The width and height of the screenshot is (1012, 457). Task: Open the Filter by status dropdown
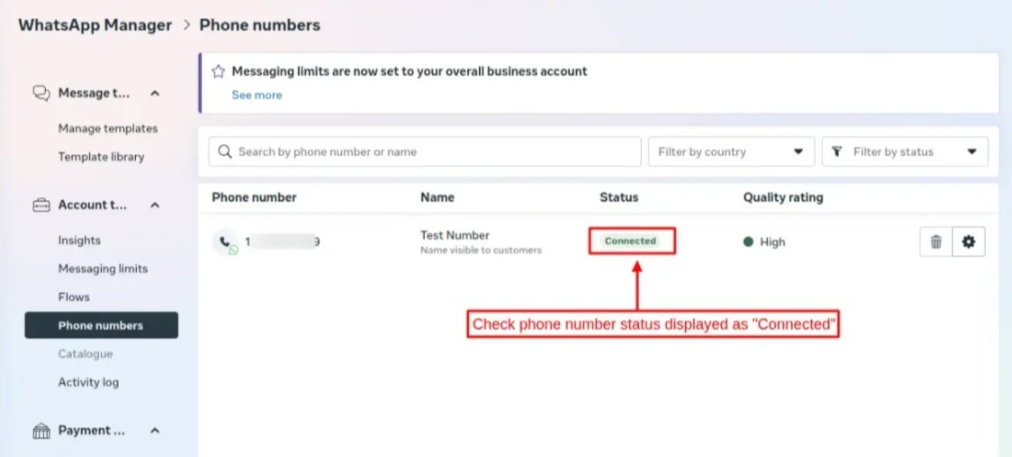click(x=905, y=152)
